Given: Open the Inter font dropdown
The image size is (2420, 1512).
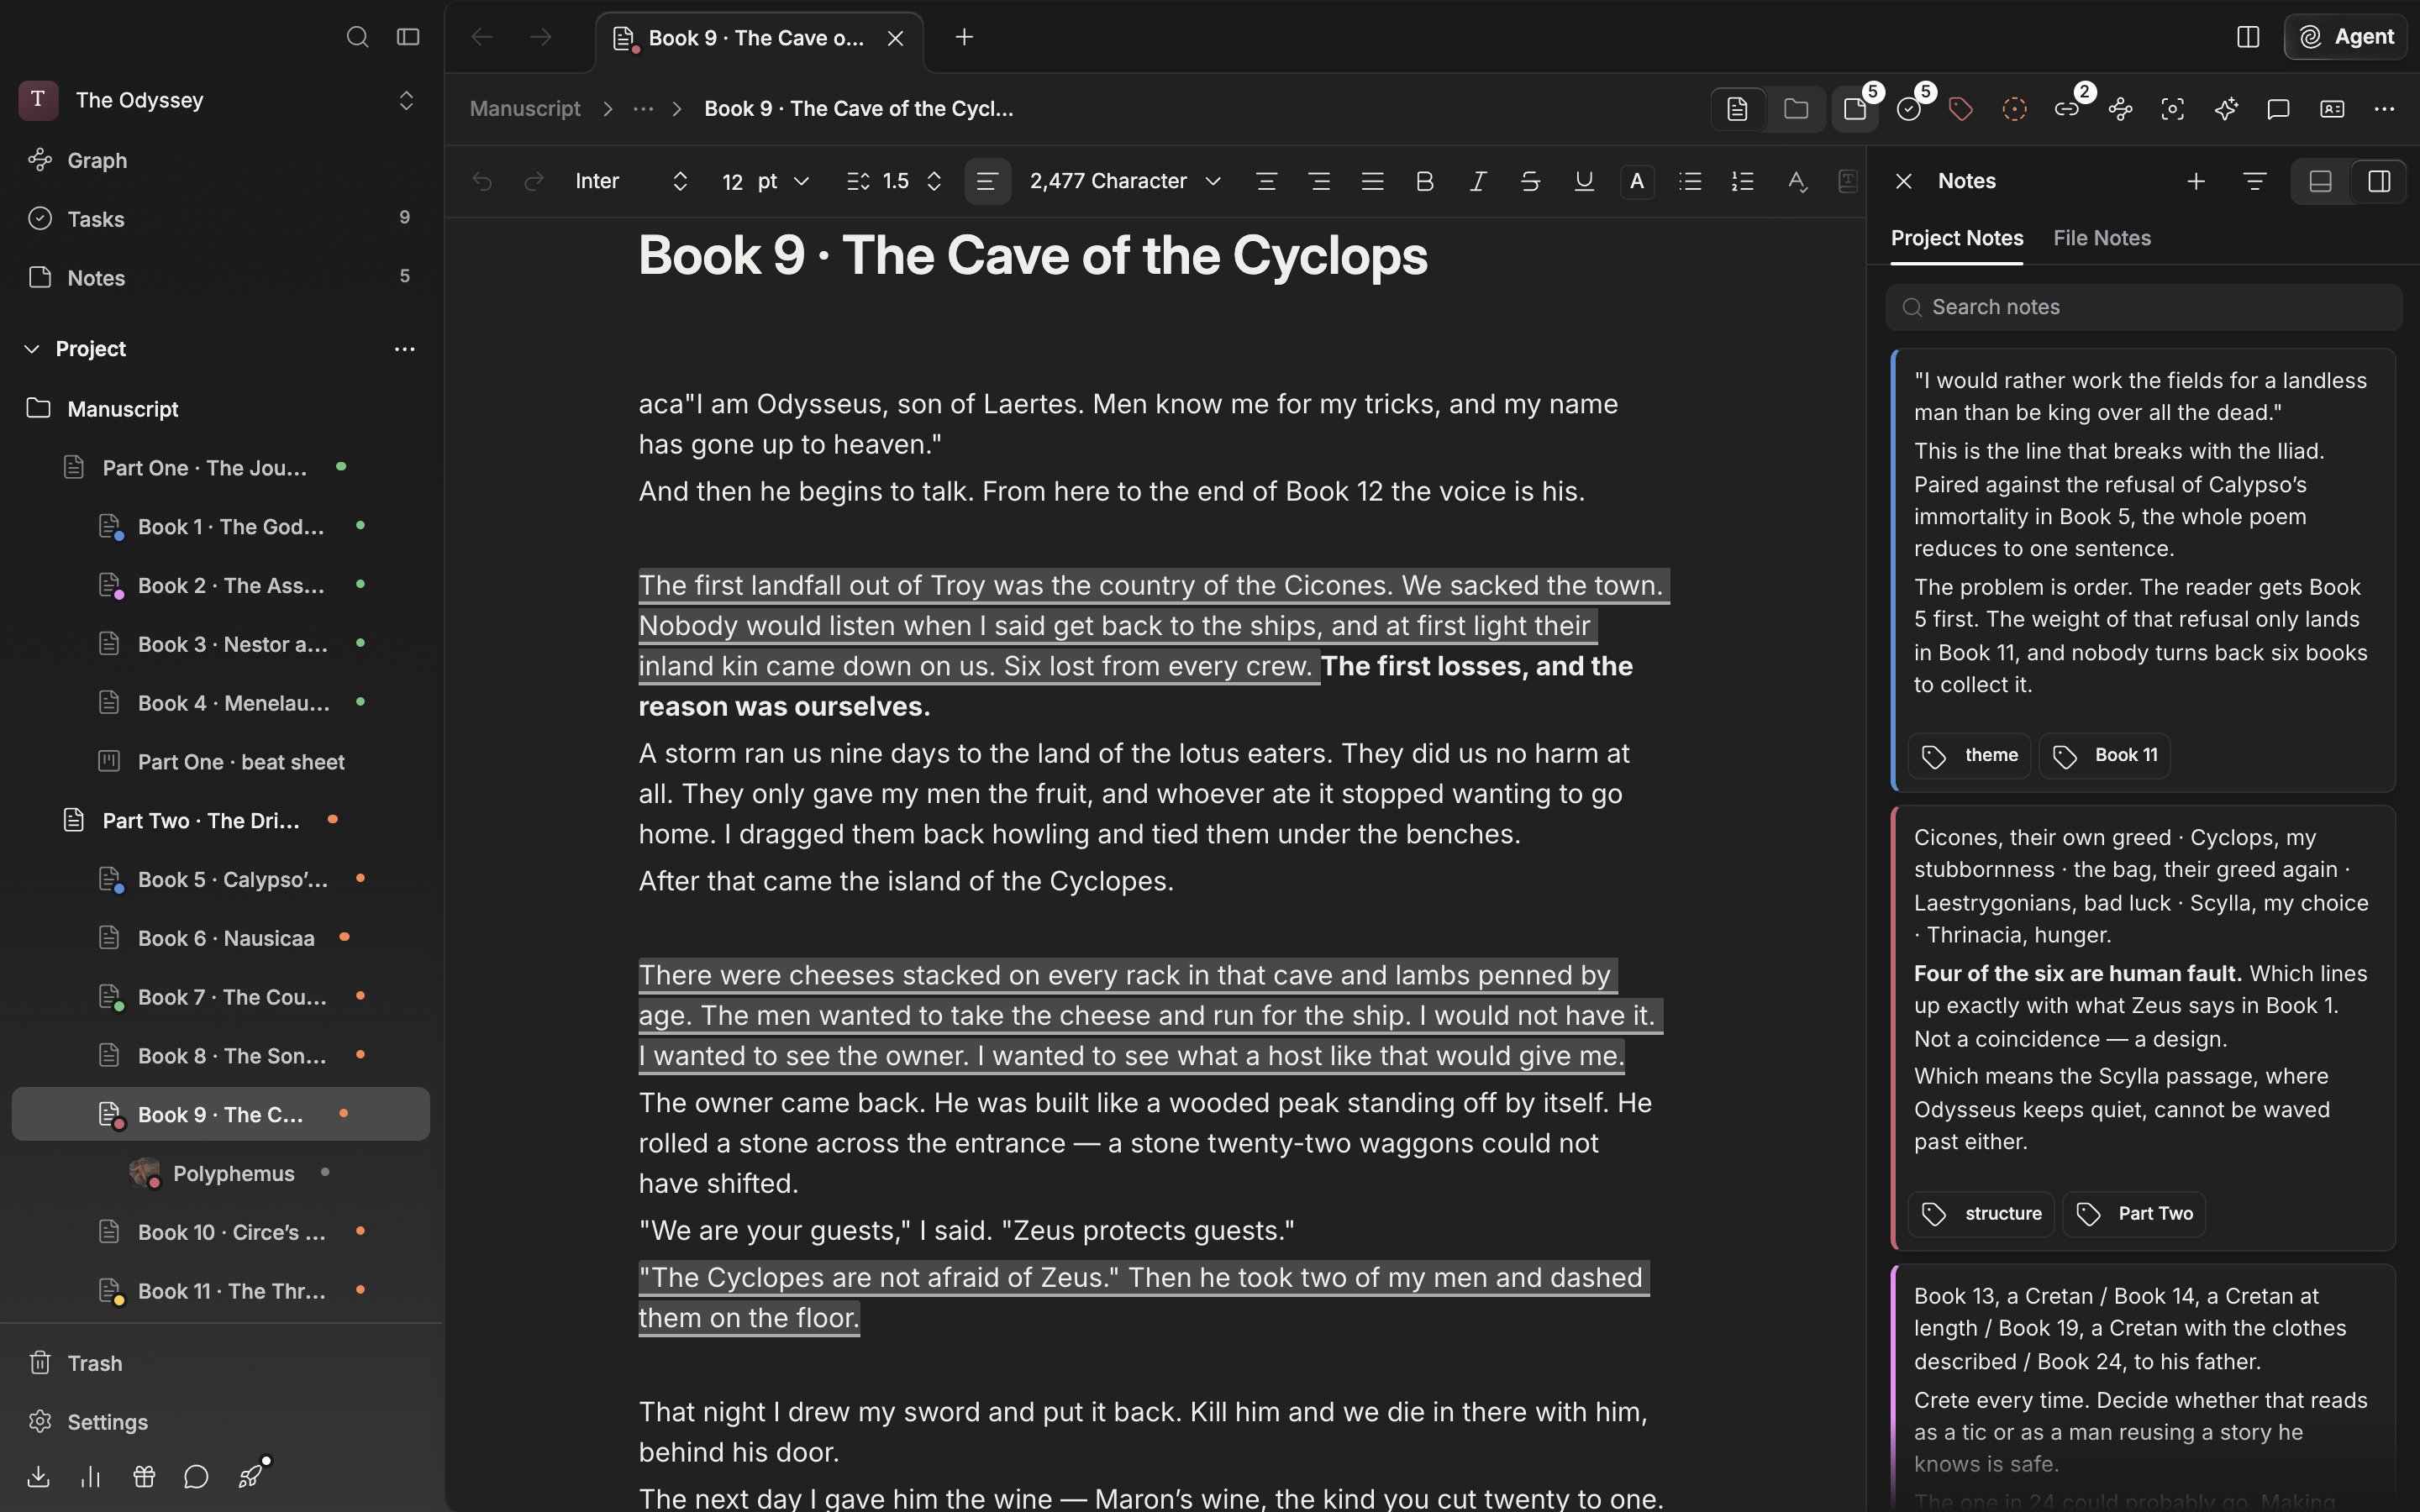Looking at the screenshot, I should pos(631,181).
